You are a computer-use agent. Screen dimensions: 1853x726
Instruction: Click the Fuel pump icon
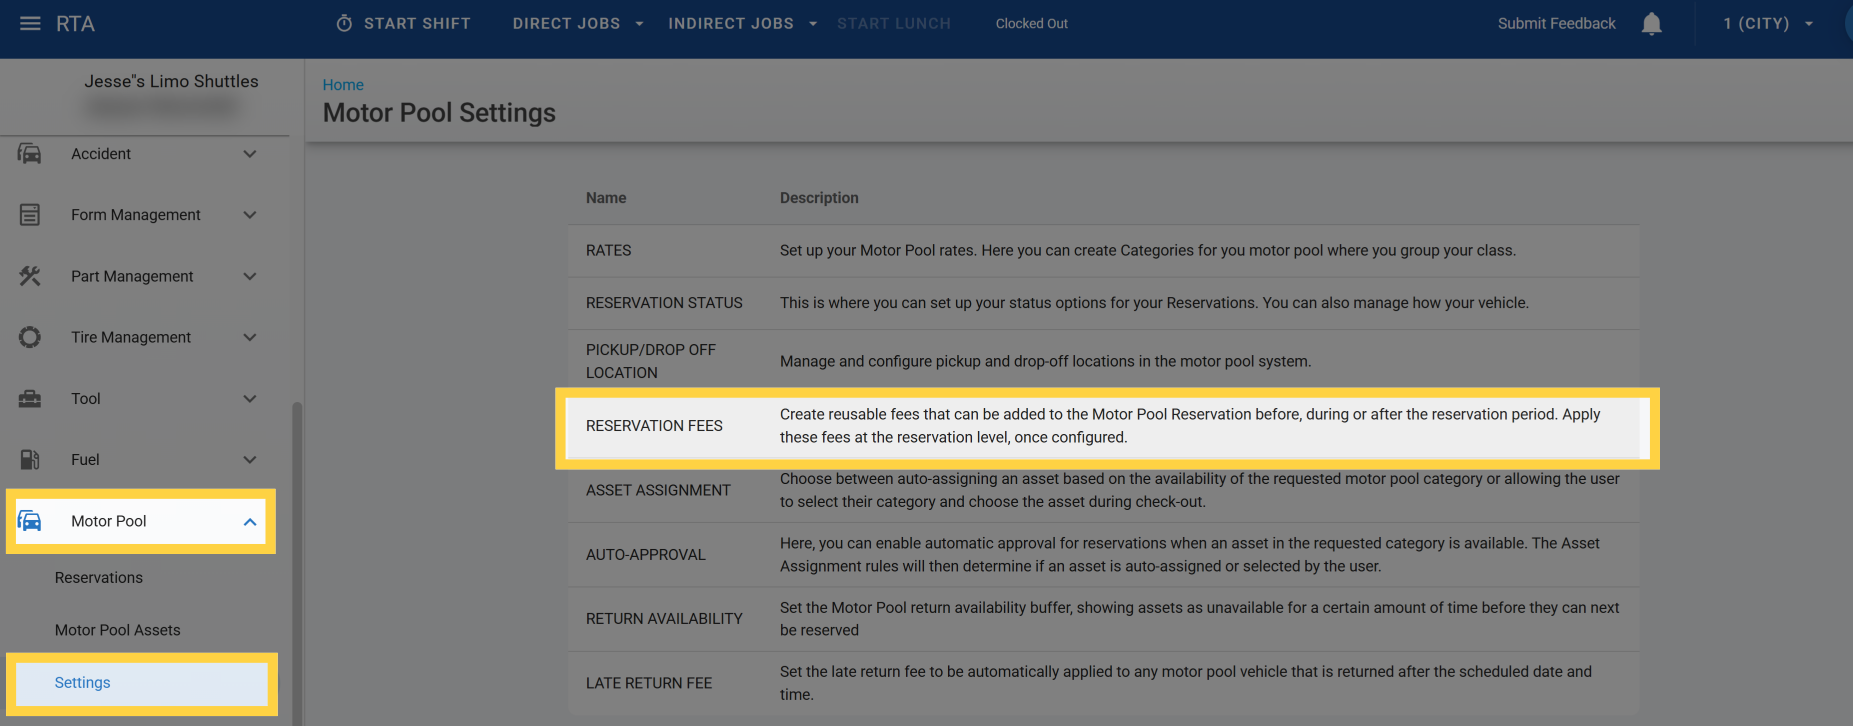pyautogui.click(x=30, y=460)
